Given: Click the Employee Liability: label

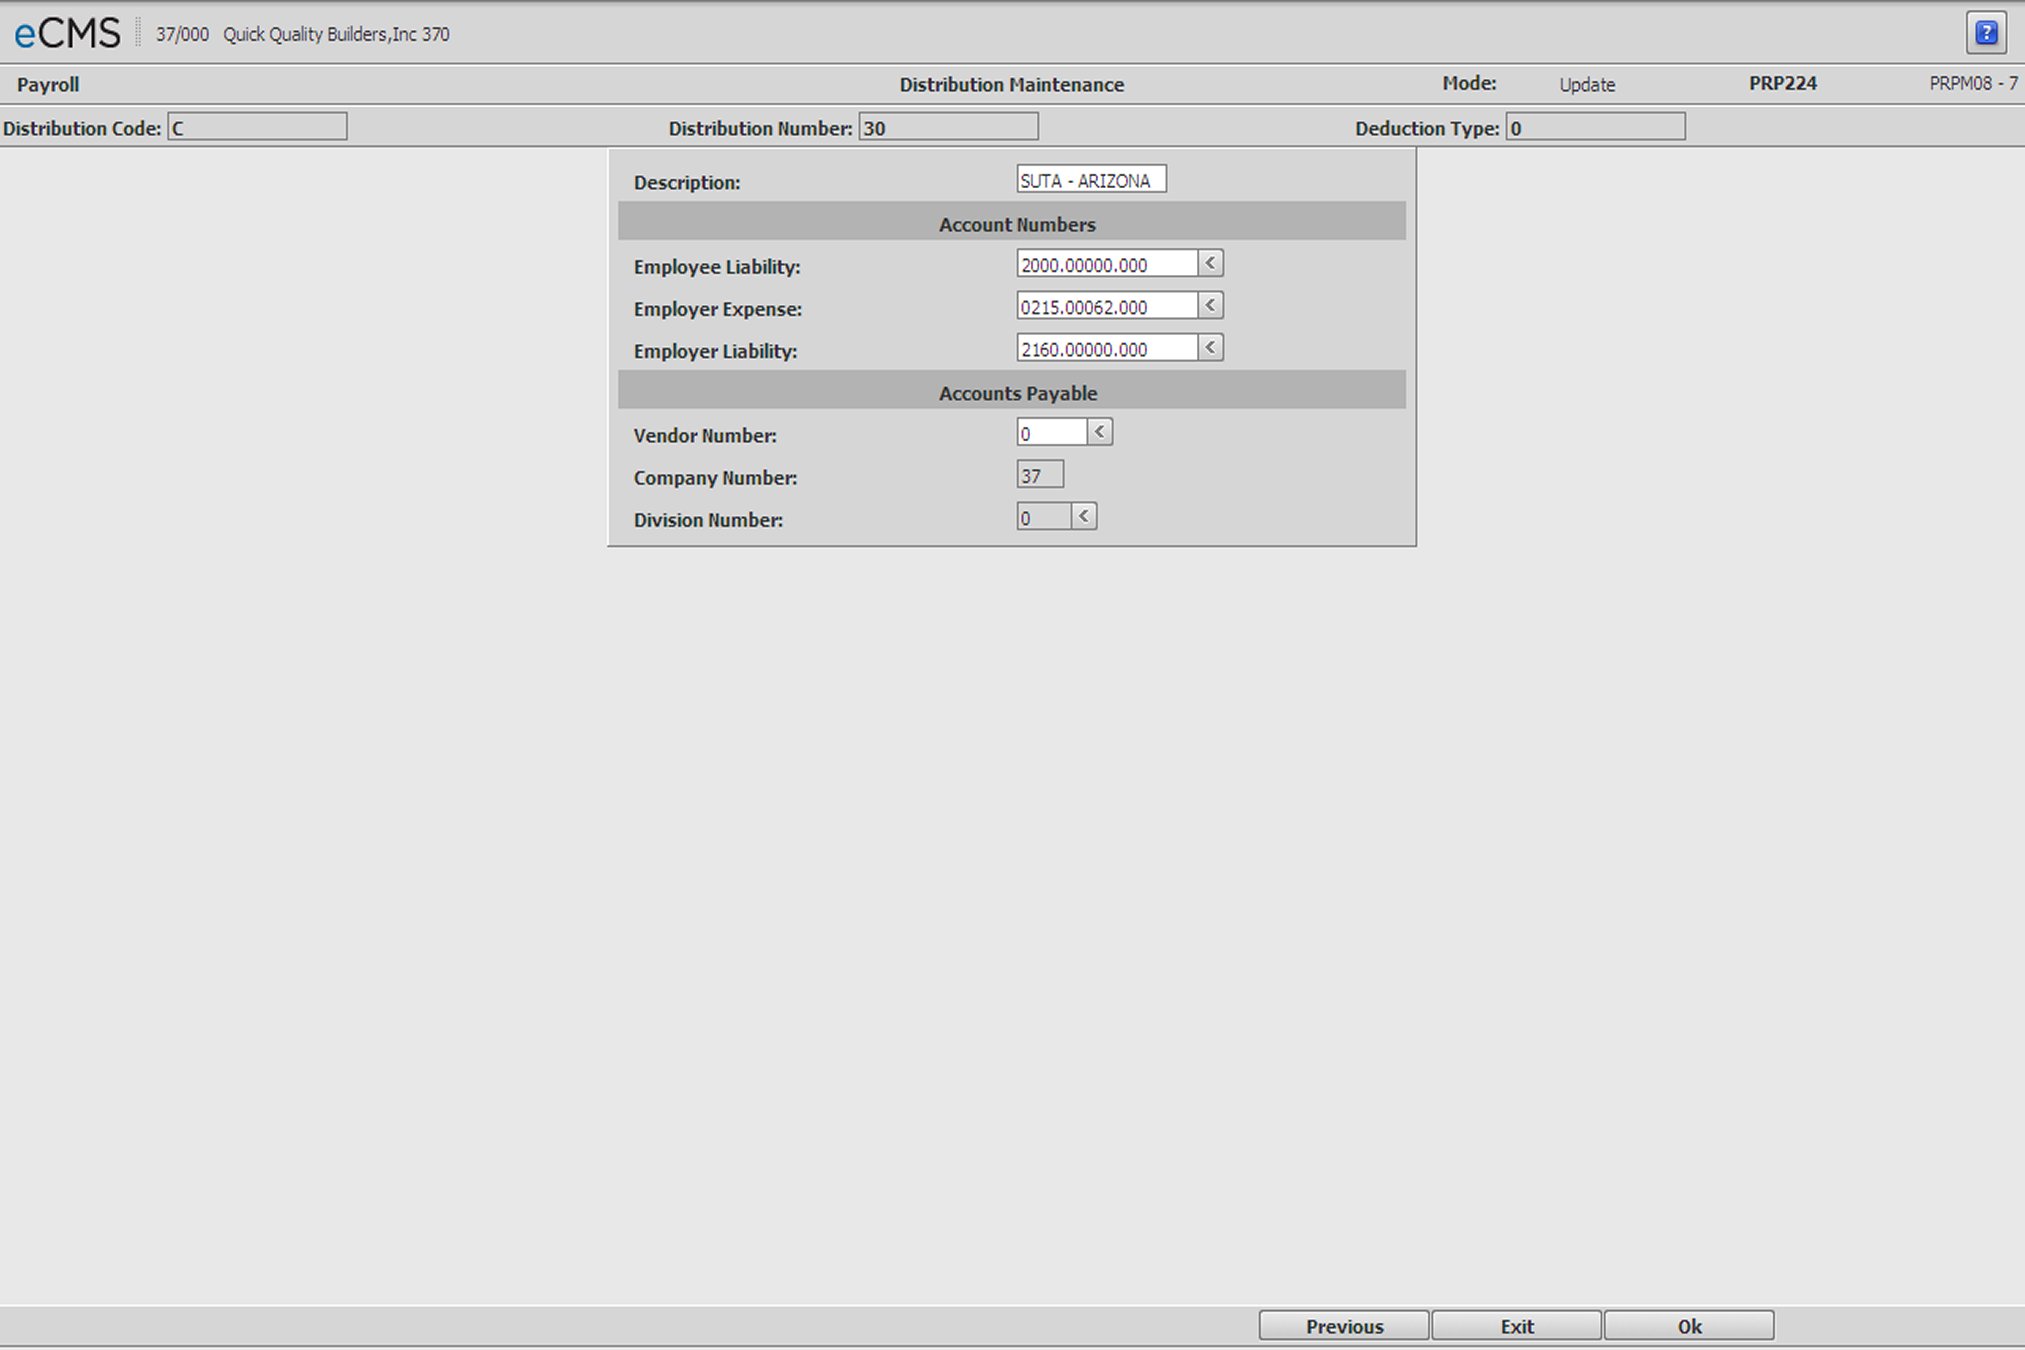Looking at the screenshot, I should tap(717, 267).
